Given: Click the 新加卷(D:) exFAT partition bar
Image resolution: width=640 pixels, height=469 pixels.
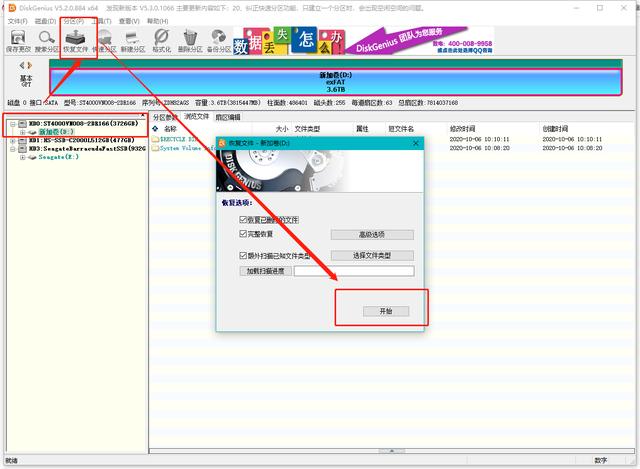Looking at the screenshot, I should tap(336, 82).
